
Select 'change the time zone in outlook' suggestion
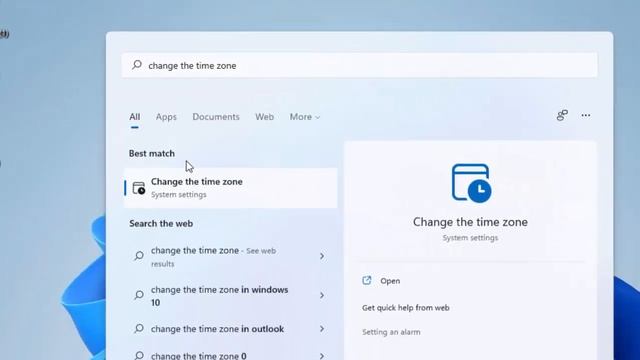231,329
